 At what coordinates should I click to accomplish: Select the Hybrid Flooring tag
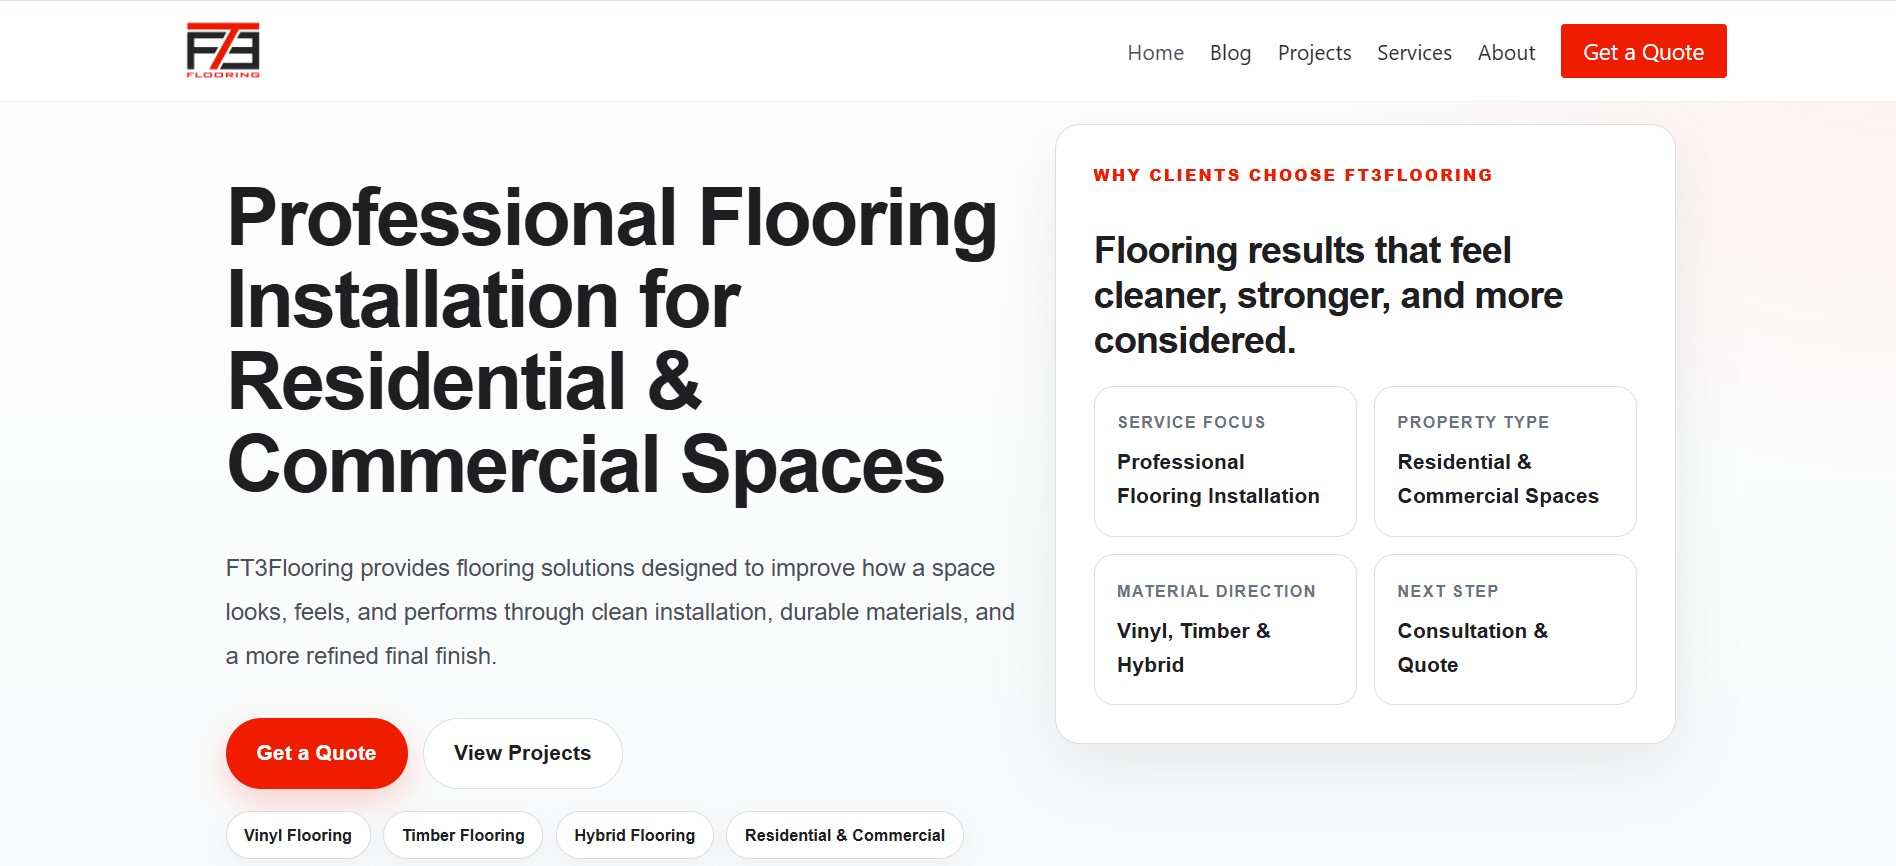pyautogui.click(x=634, y=835)
